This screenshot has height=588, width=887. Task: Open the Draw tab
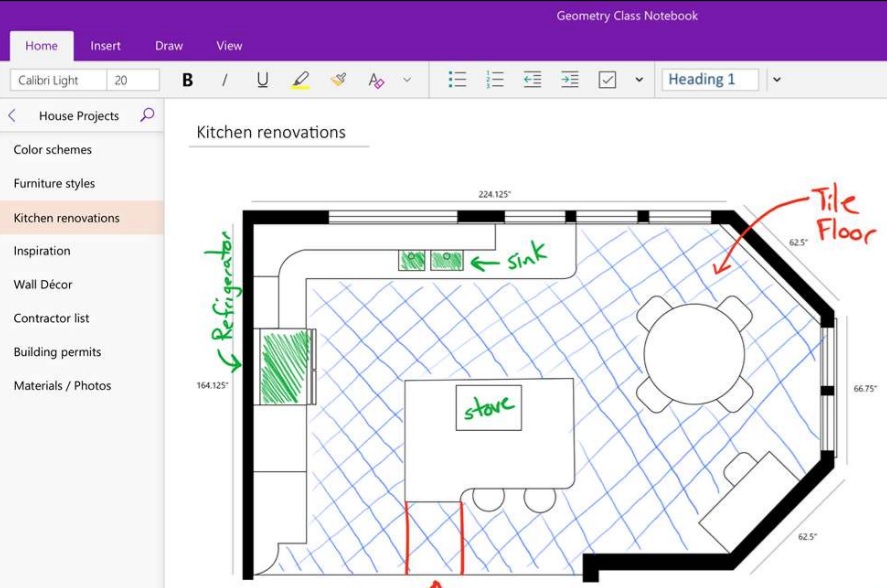click(x=169, y=46)
